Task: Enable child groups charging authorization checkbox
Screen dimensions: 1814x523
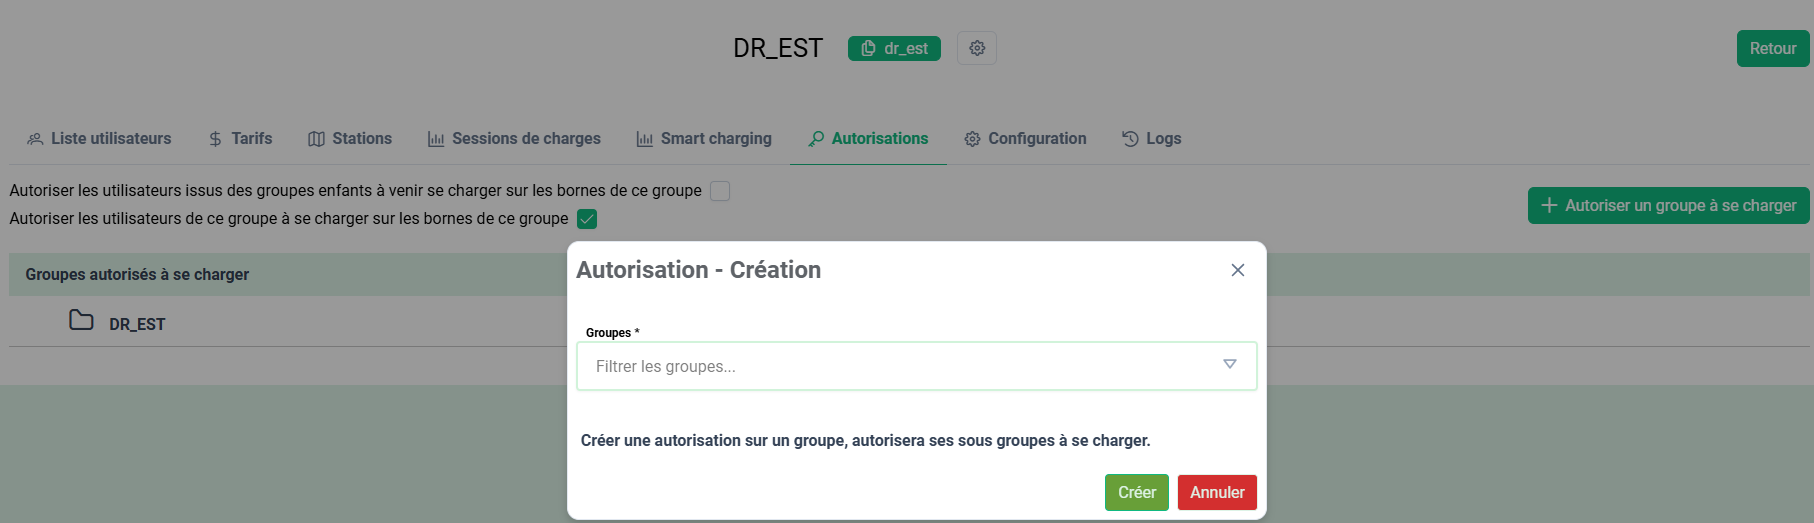Action: click(720, 191)
